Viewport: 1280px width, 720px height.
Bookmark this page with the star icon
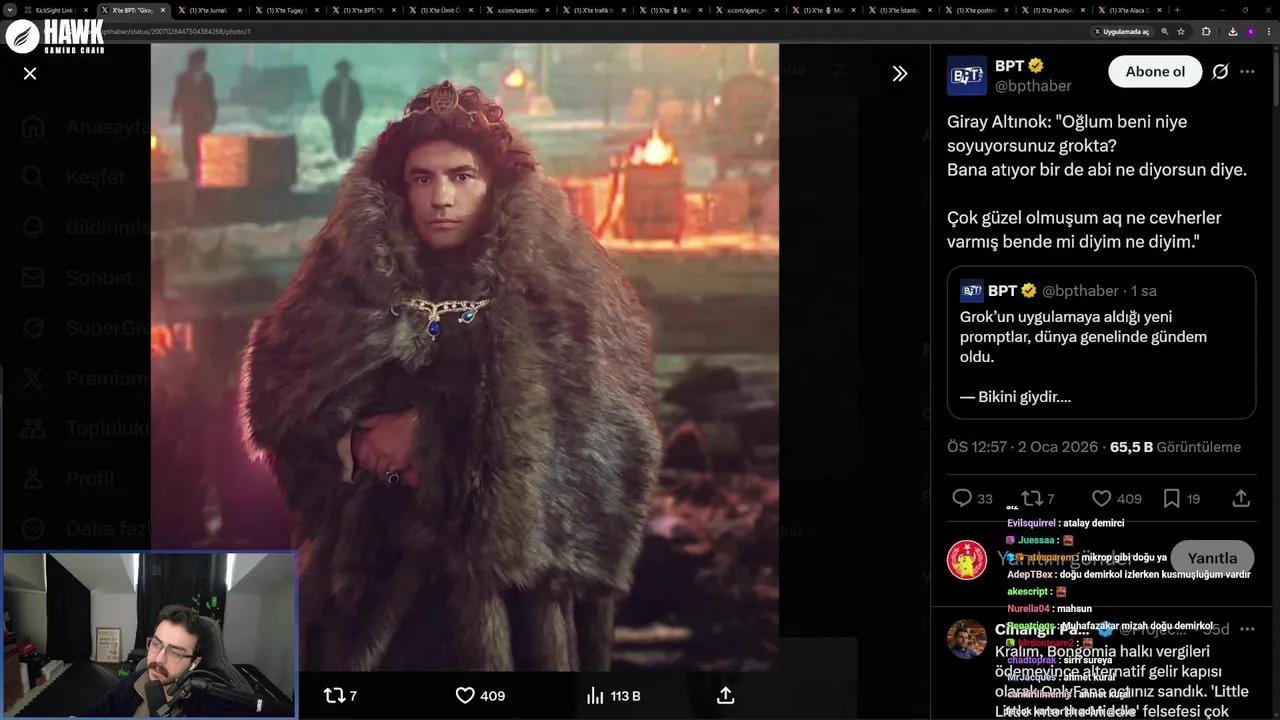pyautogui.click(x=1181, y=31)
